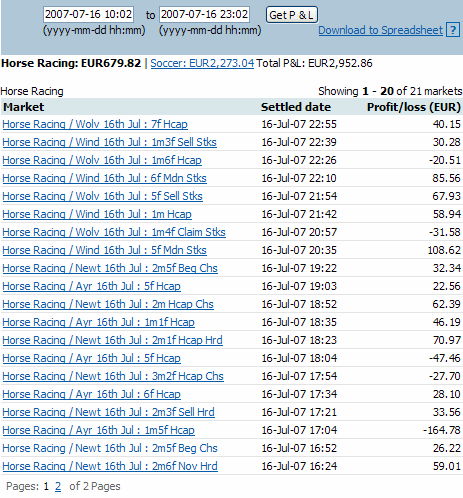Open Wolv 16th Jul 1m6f Hcap market
This screenshot has width=463, height=498.
coord(102,160)
